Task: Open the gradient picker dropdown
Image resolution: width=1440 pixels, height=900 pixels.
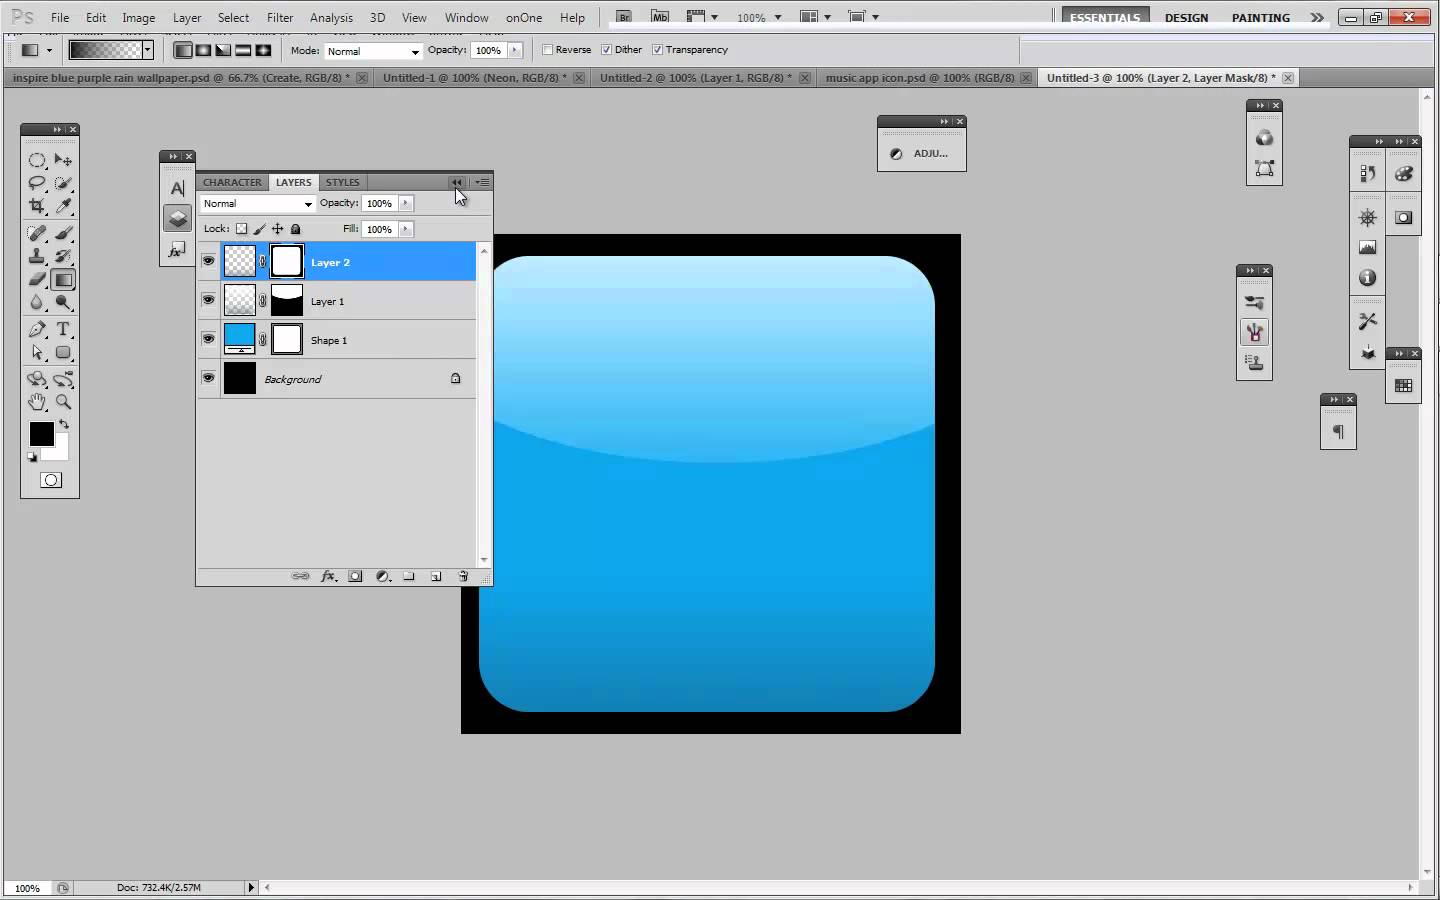Action: pos(147,49)
